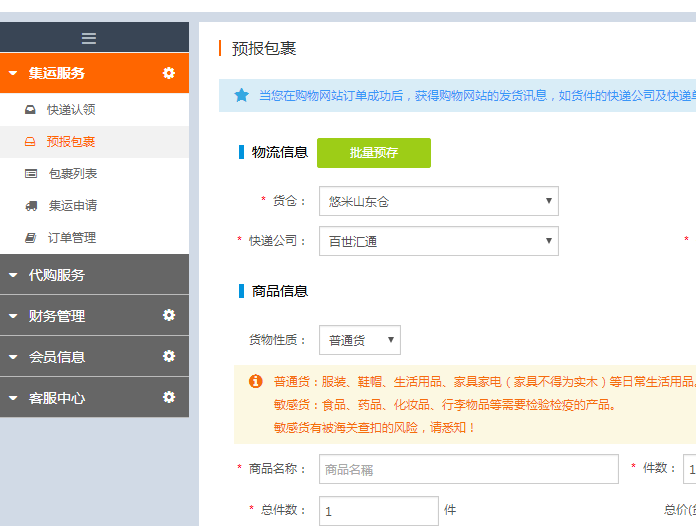Viewport: 696px width, 526px height.
Task: Click the gear icon beside 客服中心
Action: (169, 397)
